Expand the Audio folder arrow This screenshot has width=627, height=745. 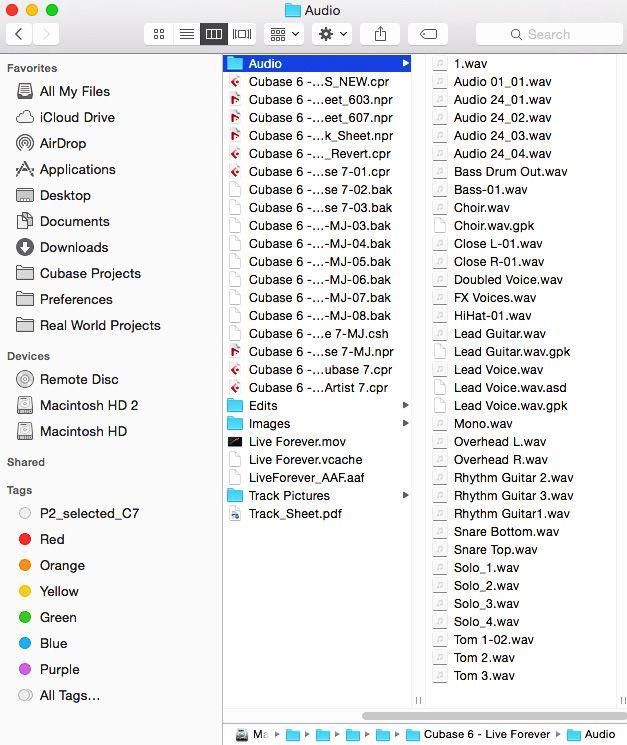pos(405,63)
